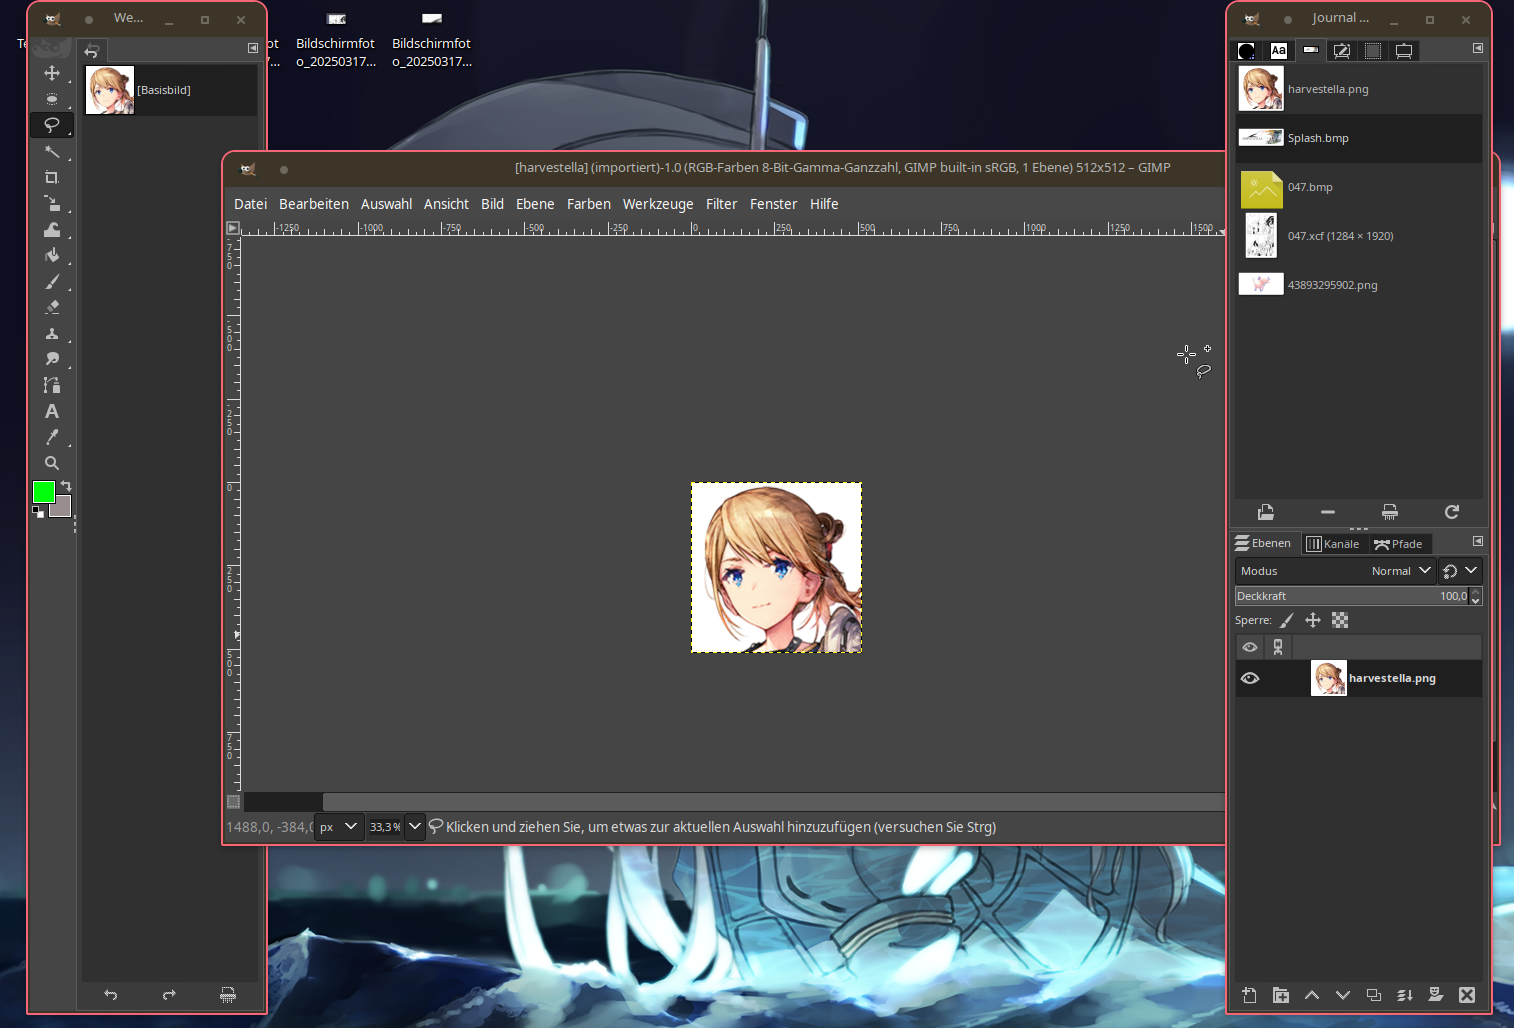Toggle the paint pixels lock
Screen dimensions: 1514x1028
1287,620
